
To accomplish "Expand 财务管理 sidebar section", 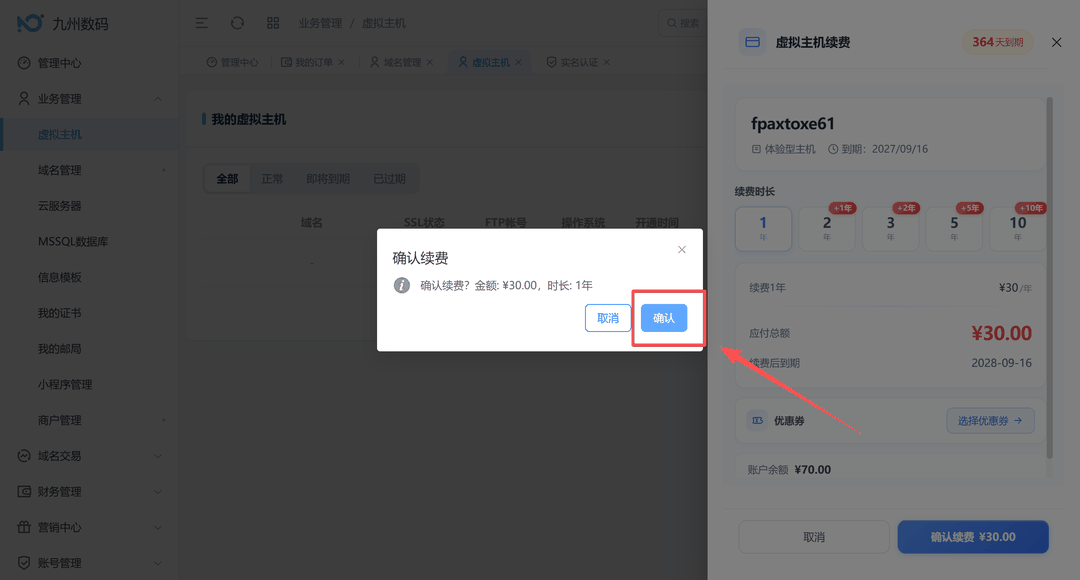I will [x=89, y=492].
